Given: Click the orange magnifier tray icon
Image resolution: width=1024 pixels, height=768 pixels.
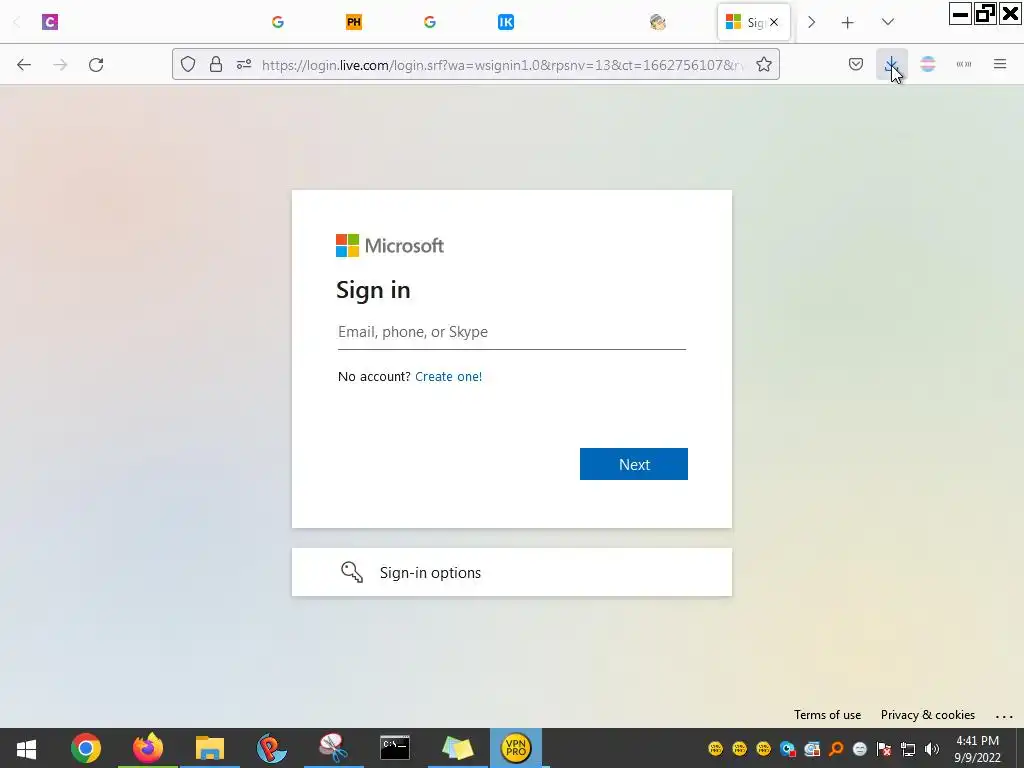Looking at the screenshot, I should 836,749.
